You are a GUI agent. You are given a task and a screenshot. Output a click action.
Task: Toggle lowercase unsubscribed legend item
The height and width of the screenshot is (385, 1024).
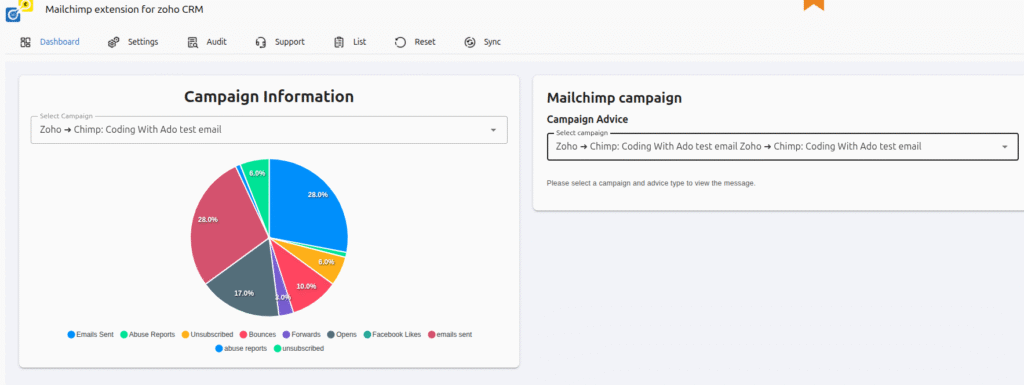[298, 348]
